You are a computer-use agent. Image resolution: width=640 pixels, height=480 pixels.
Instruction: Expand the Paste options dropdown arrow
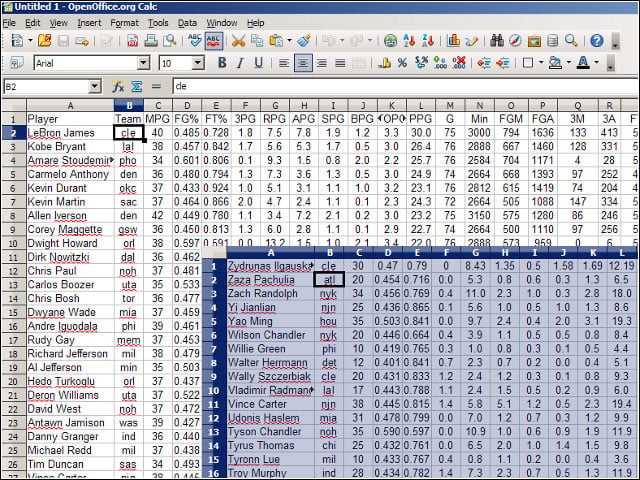[289, 40]
